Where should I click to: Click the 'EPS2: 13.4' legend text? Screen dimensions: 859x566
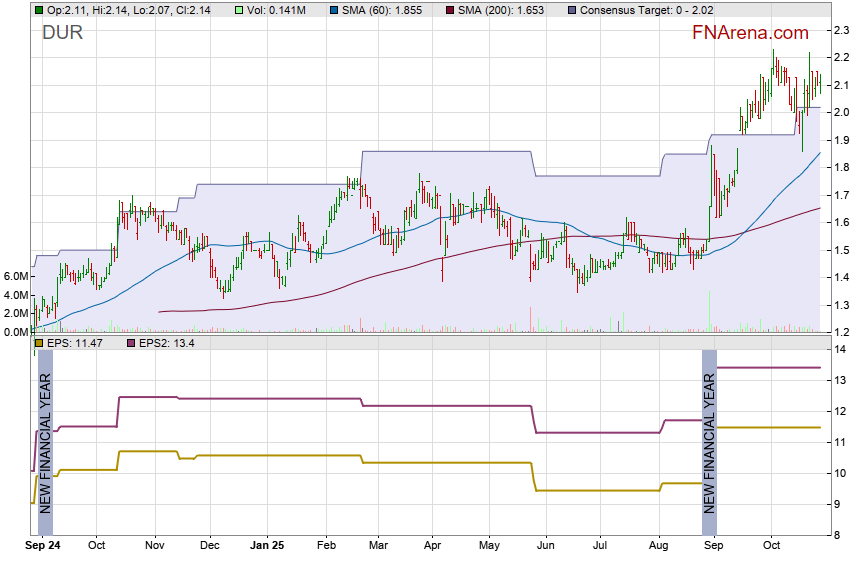pos(166,343)
